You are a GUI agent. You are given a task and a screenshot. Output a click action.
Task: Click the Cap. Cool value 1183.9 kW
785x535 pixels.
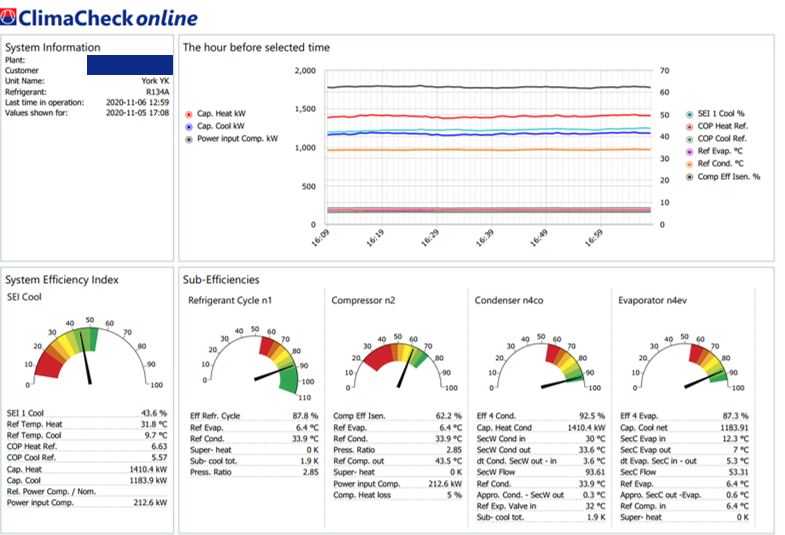pos(148,480)
